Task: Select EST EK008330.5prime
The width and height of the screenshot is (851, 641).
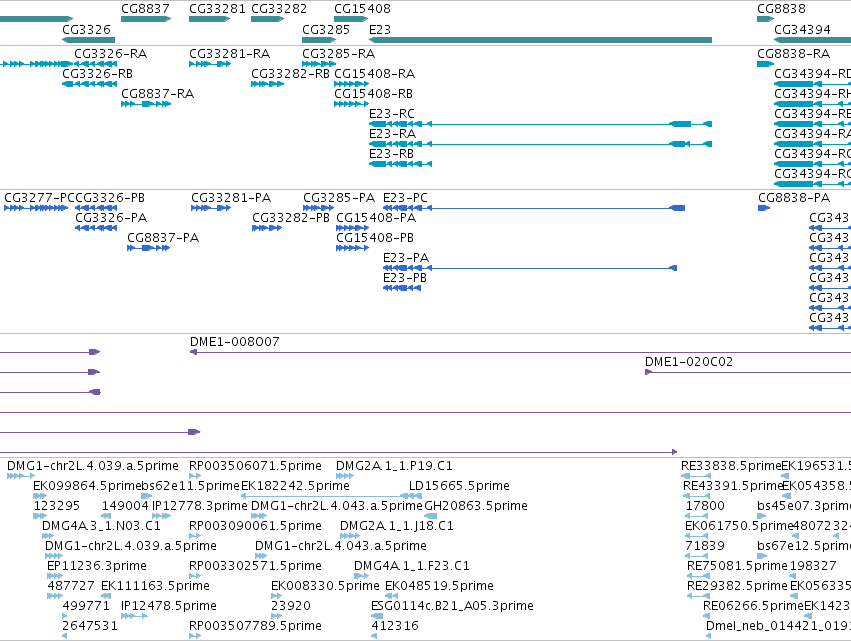Action: [276, 596]
